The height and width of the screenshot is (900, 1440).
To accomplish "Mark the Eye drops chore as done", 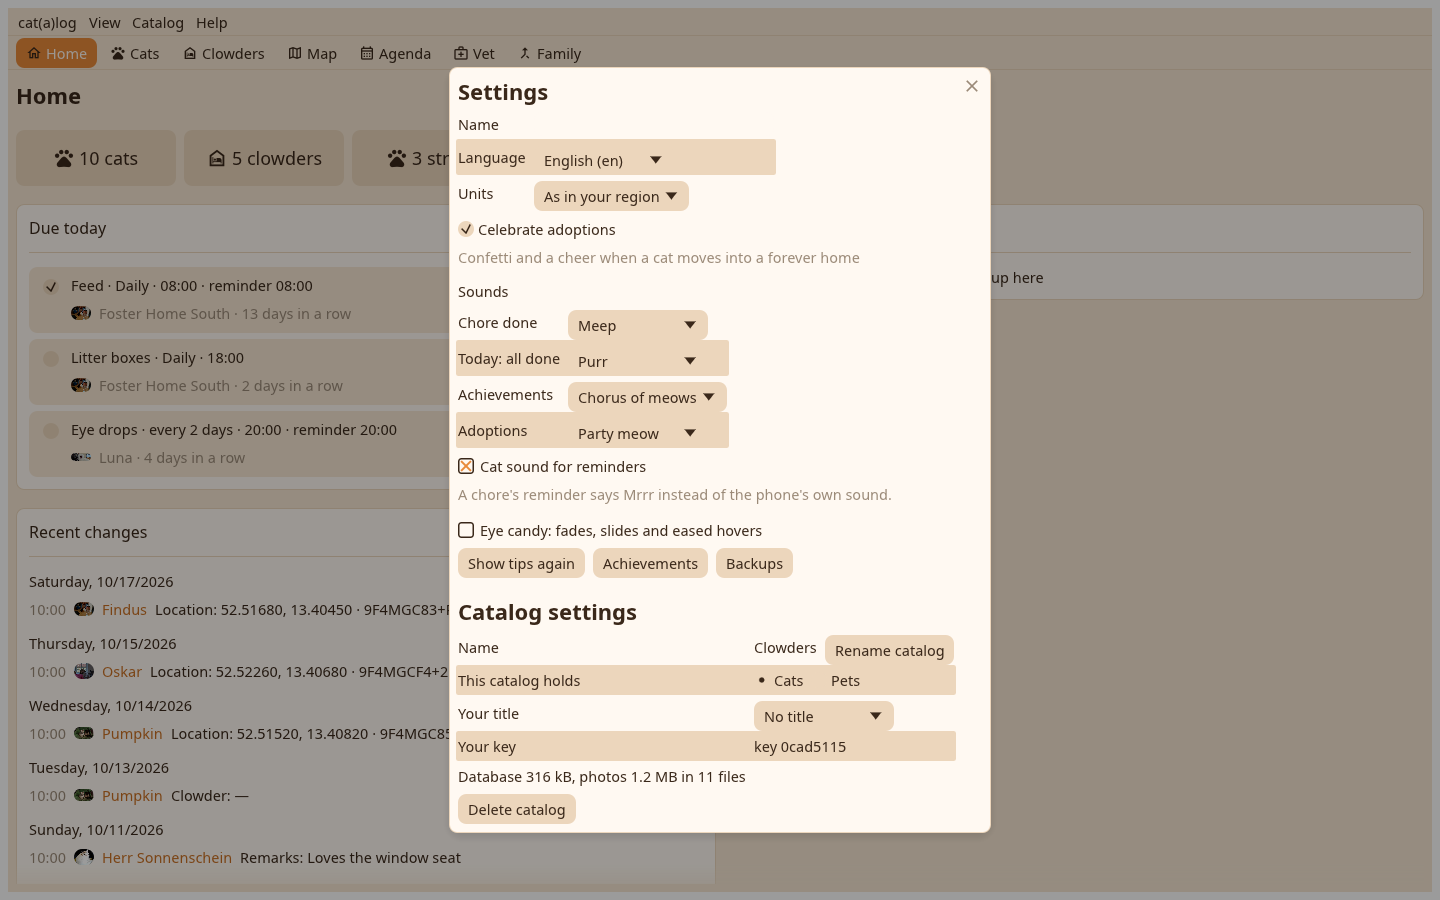I will pyautogui.click(x=51, y=431).
